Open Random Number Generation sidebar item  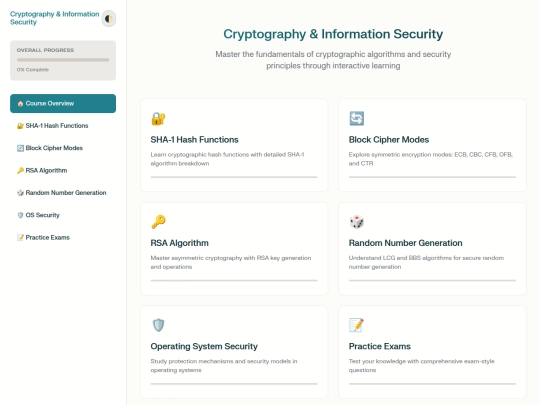(x=63, y=193)
